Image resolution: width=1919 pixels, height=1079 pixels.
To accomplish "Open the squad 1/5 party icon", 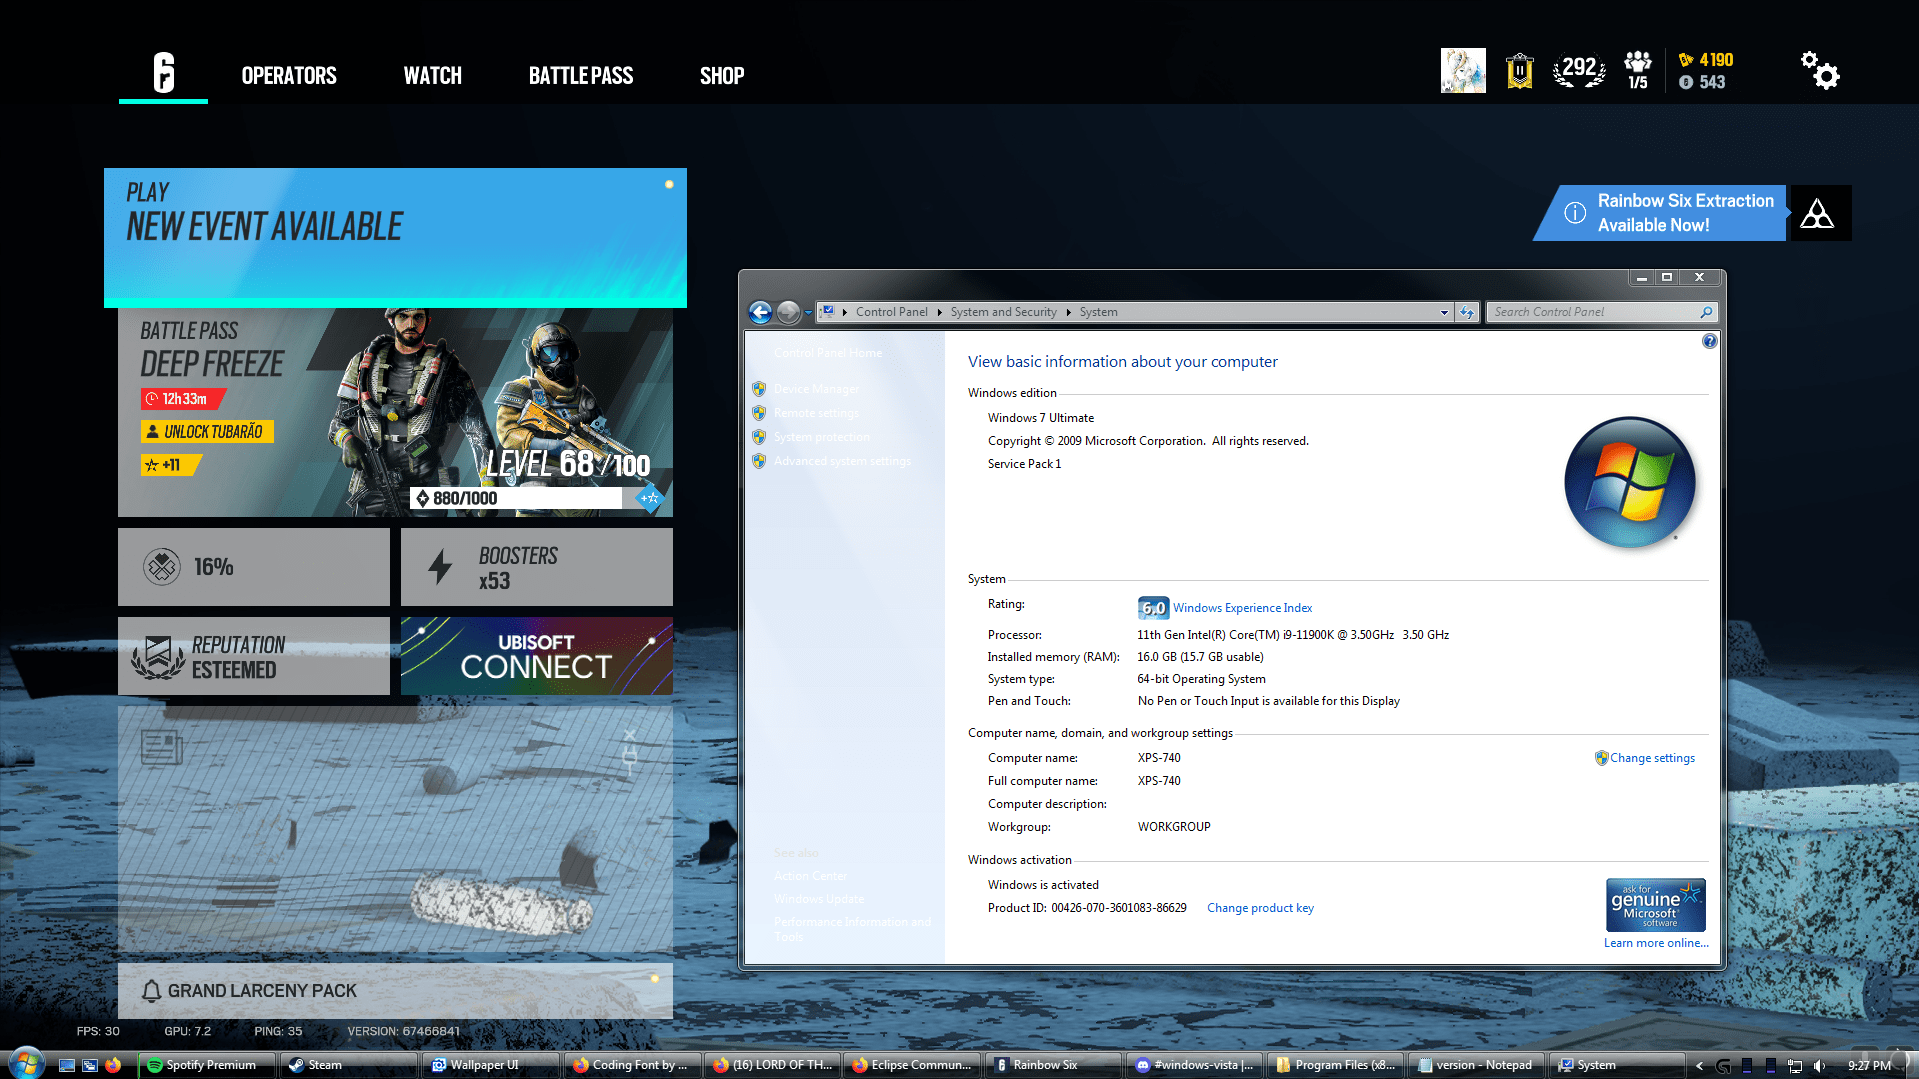I will [x=1637, y=71].
